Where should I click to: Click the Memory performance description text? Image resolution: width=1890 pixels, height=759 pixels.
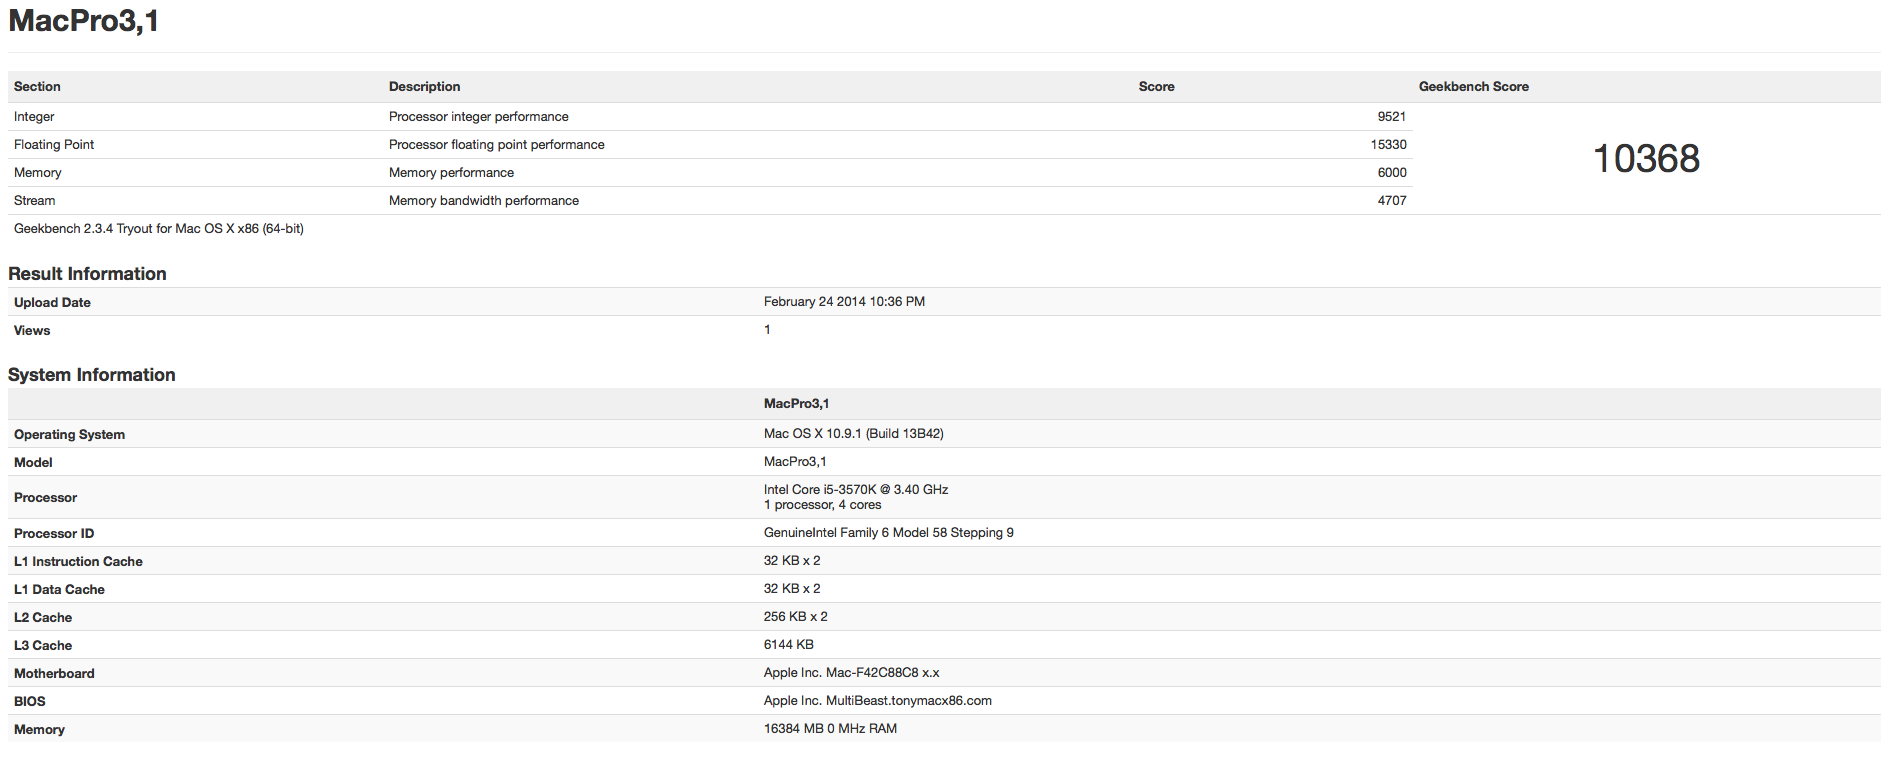[451, 173]
